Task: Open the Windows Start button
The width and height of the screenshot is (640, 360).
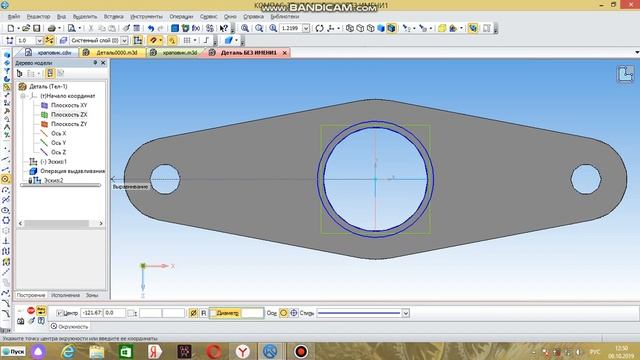Action: click(13, 351)
